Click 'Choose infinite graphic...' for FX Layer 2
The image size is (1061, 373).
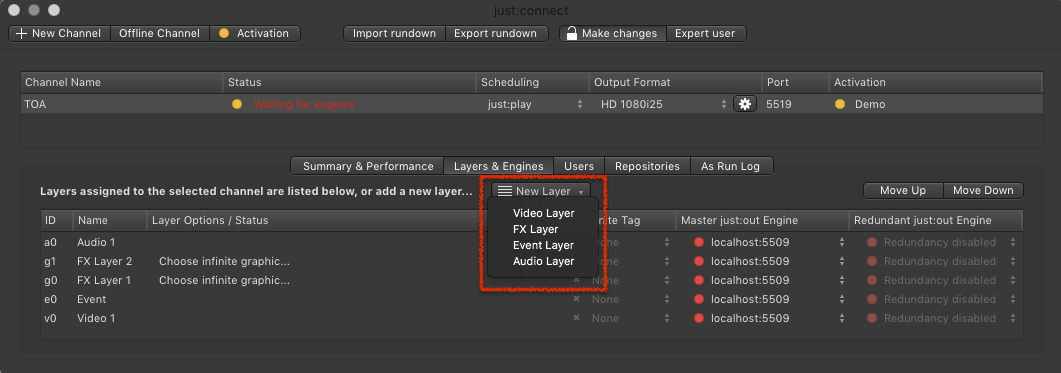224,261
